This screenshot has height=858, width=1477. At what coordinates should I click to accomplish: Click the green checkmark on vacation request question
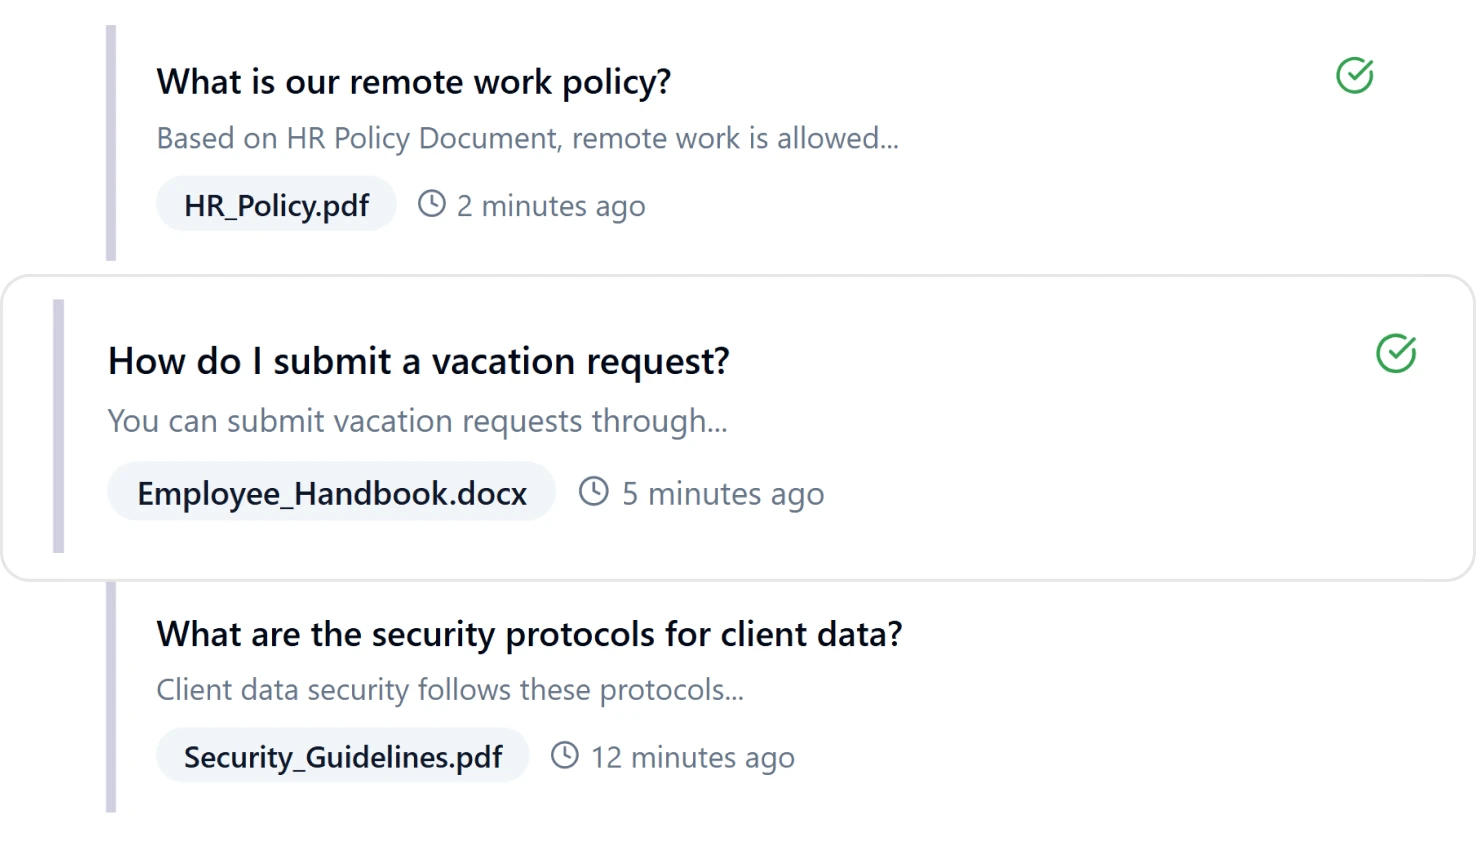coord(1395,354)
